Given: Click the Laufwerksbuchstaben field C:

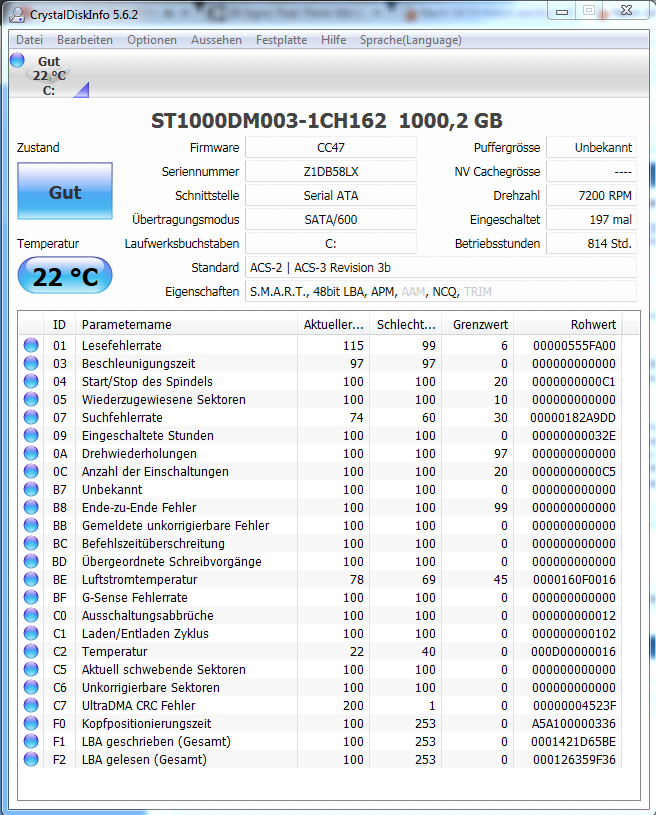Looking at the screenshot, I should click(x=331, y=243).
